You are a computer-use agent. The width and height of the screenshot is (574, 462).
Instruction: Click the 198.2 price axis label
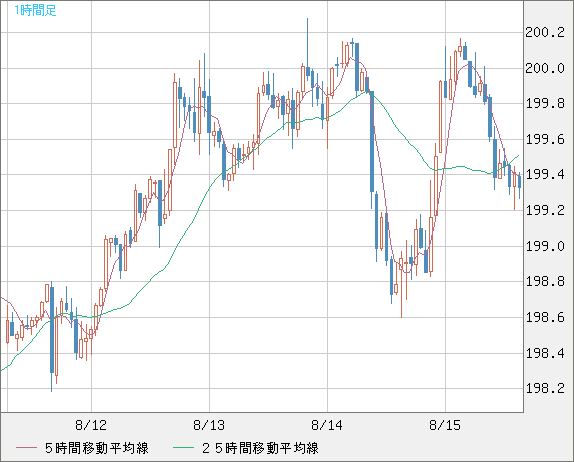click(x=545, y=388)
